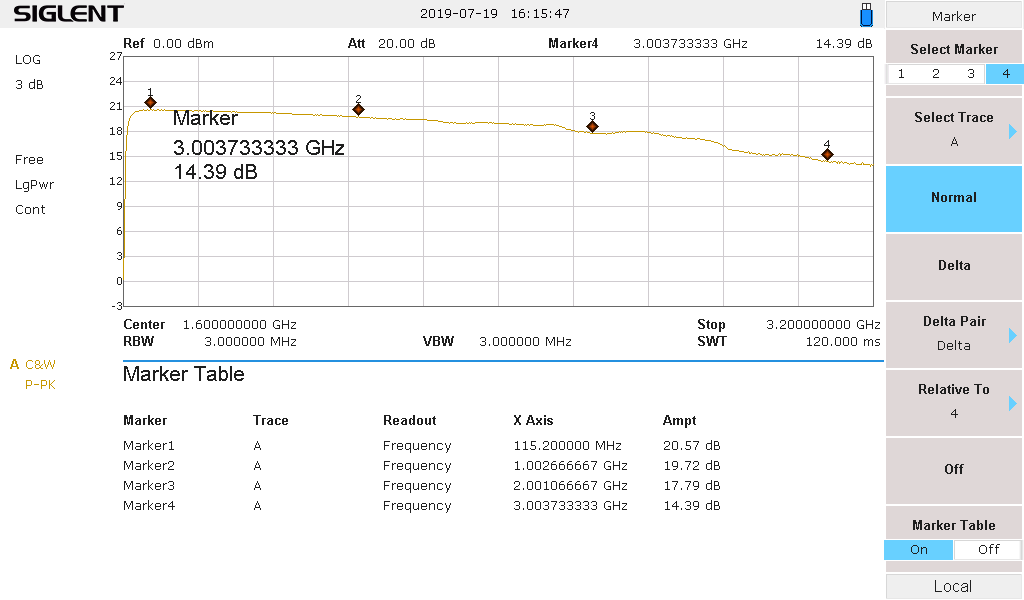
Task: Choose the Normal marker mode
Action: 953,198
